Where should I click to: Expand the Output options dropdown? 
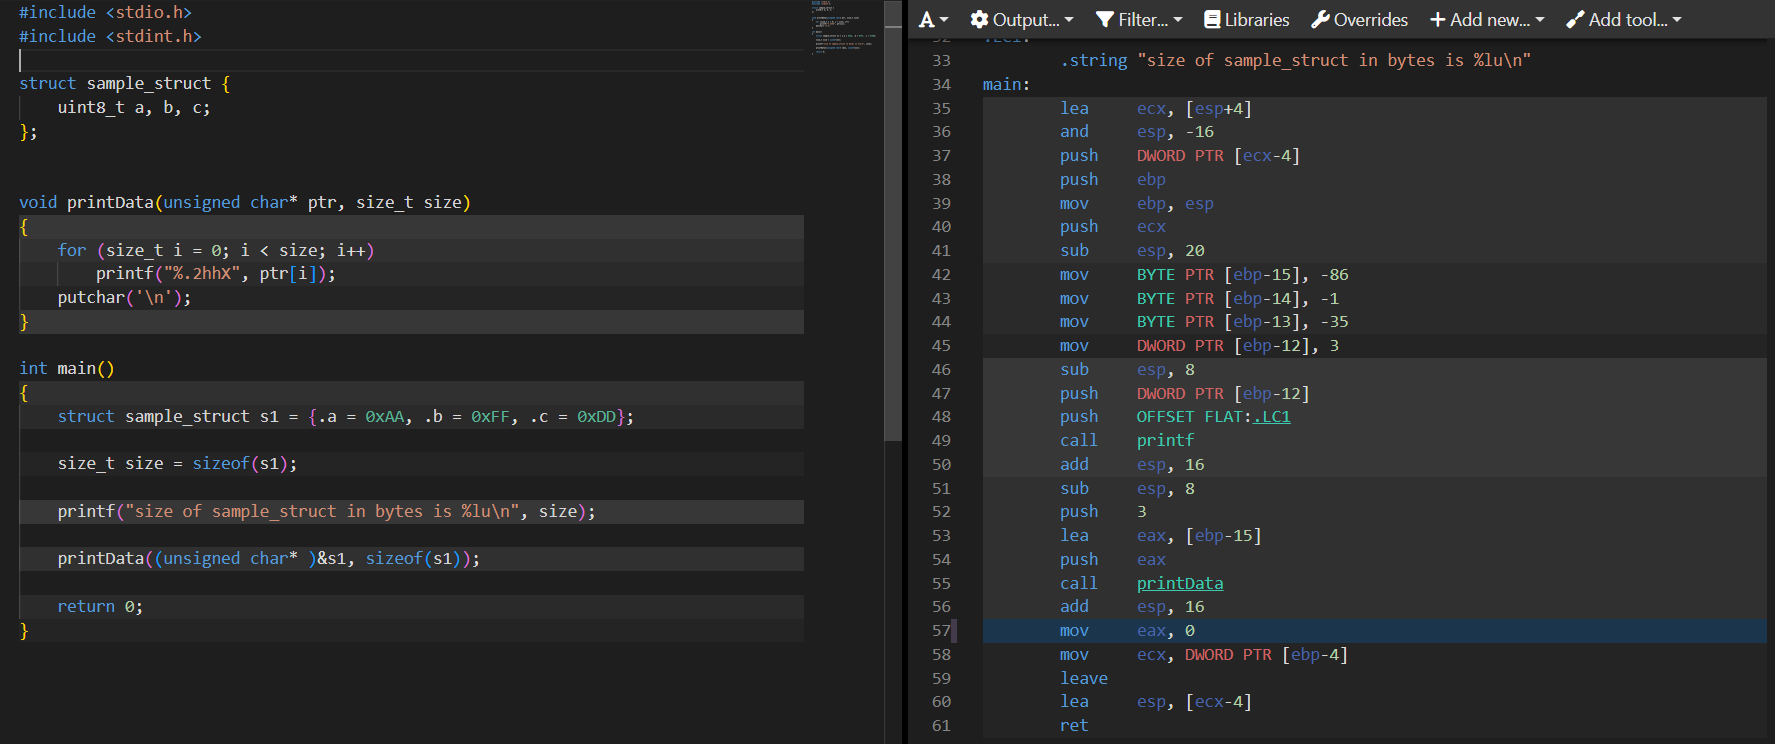click(x=1022, y=20)
